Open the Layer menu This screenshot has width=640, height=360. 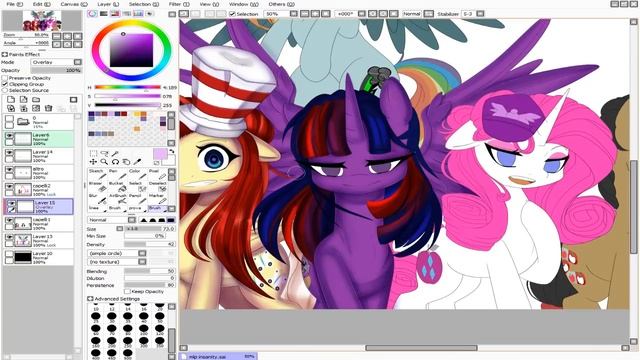coord(108,4)
